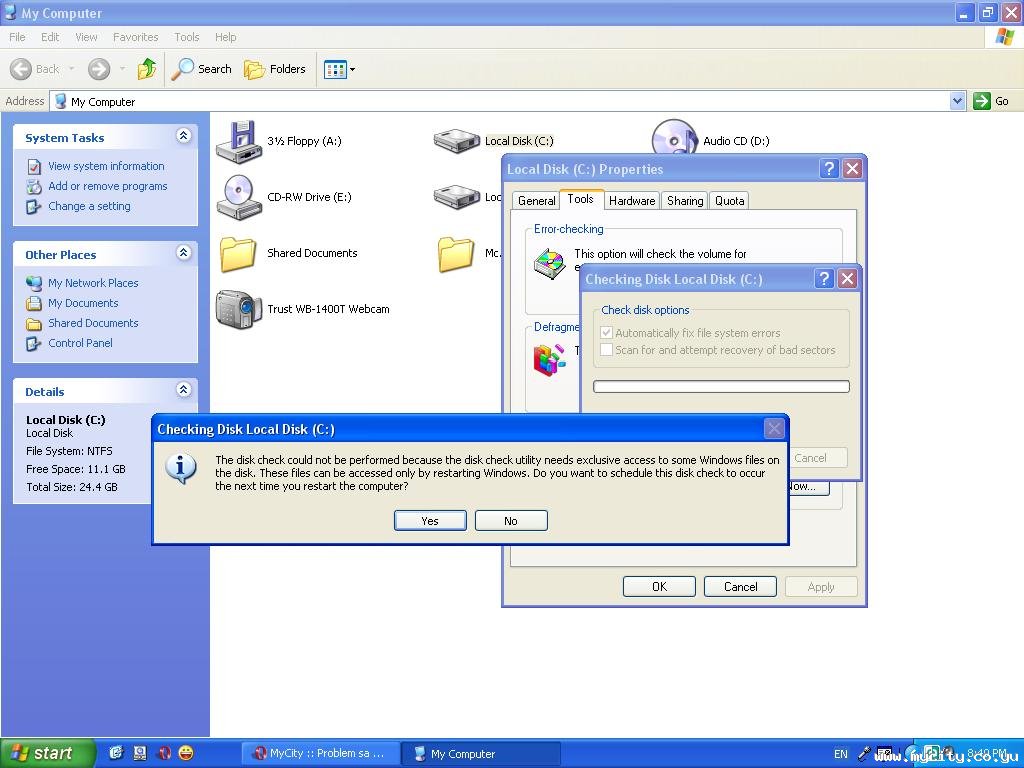Click the help button in Checking Disk dialog
The width and height of the screenshot is (1024, 768).
coord(824,279)
